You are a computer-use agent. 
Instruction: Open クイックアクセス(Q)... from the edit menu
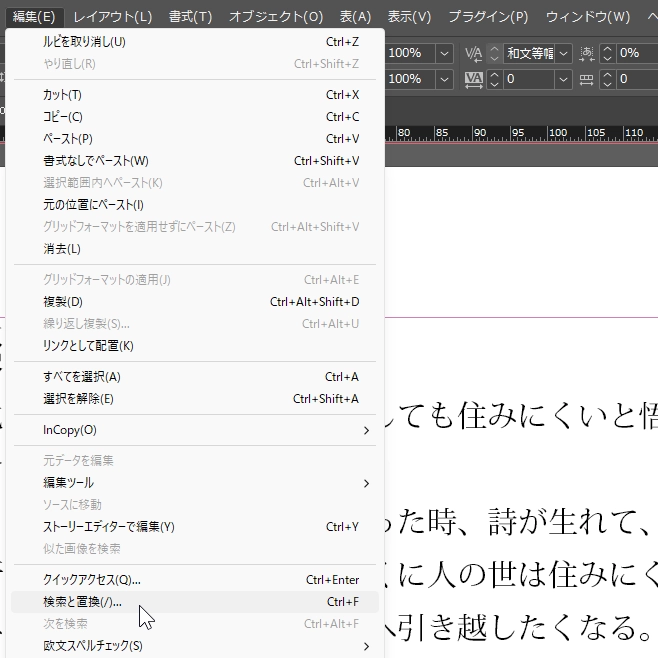click(x=92, y=580)
